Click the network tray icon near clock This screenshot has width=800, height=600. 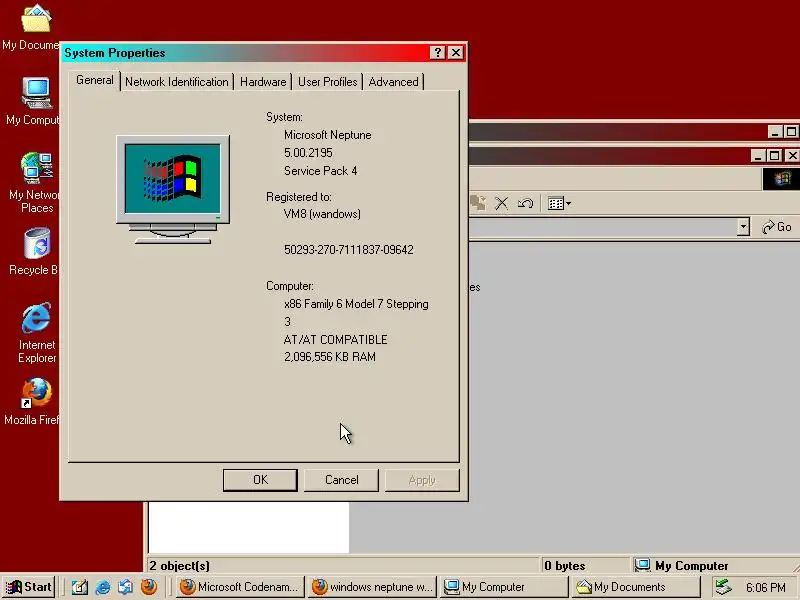722,587
